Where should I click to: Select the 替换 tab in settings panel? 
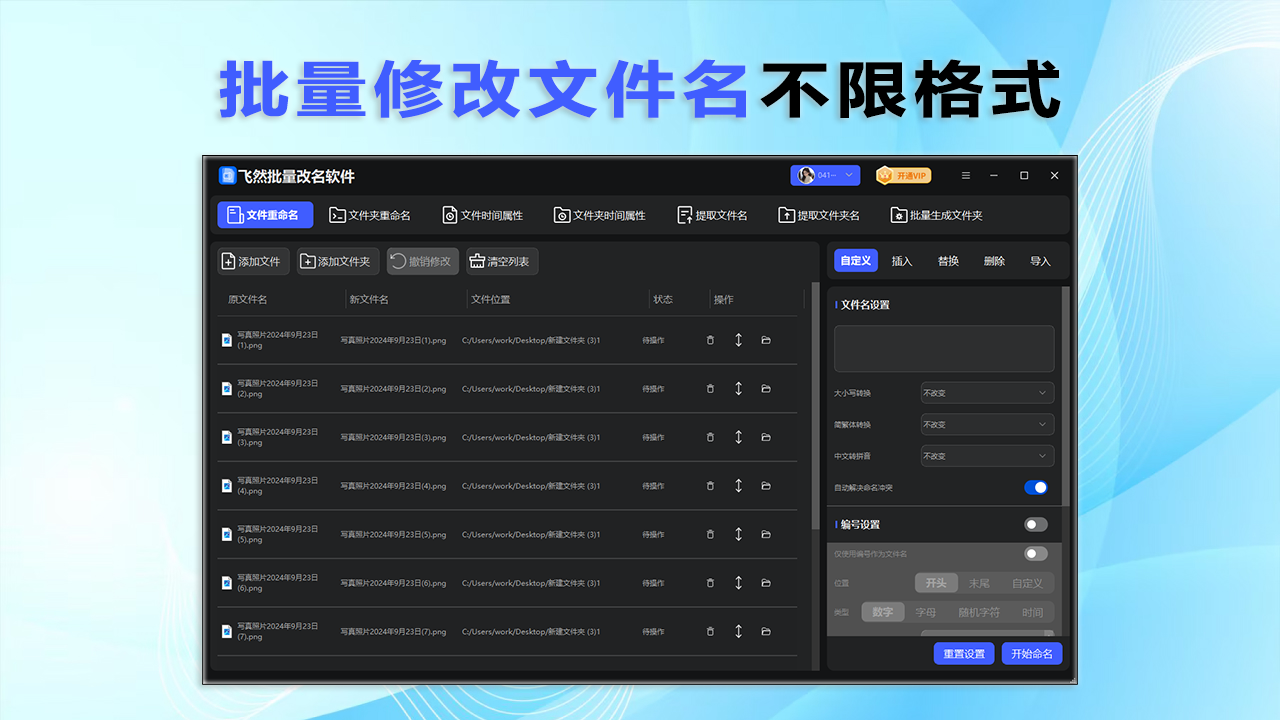pos(948,261)
